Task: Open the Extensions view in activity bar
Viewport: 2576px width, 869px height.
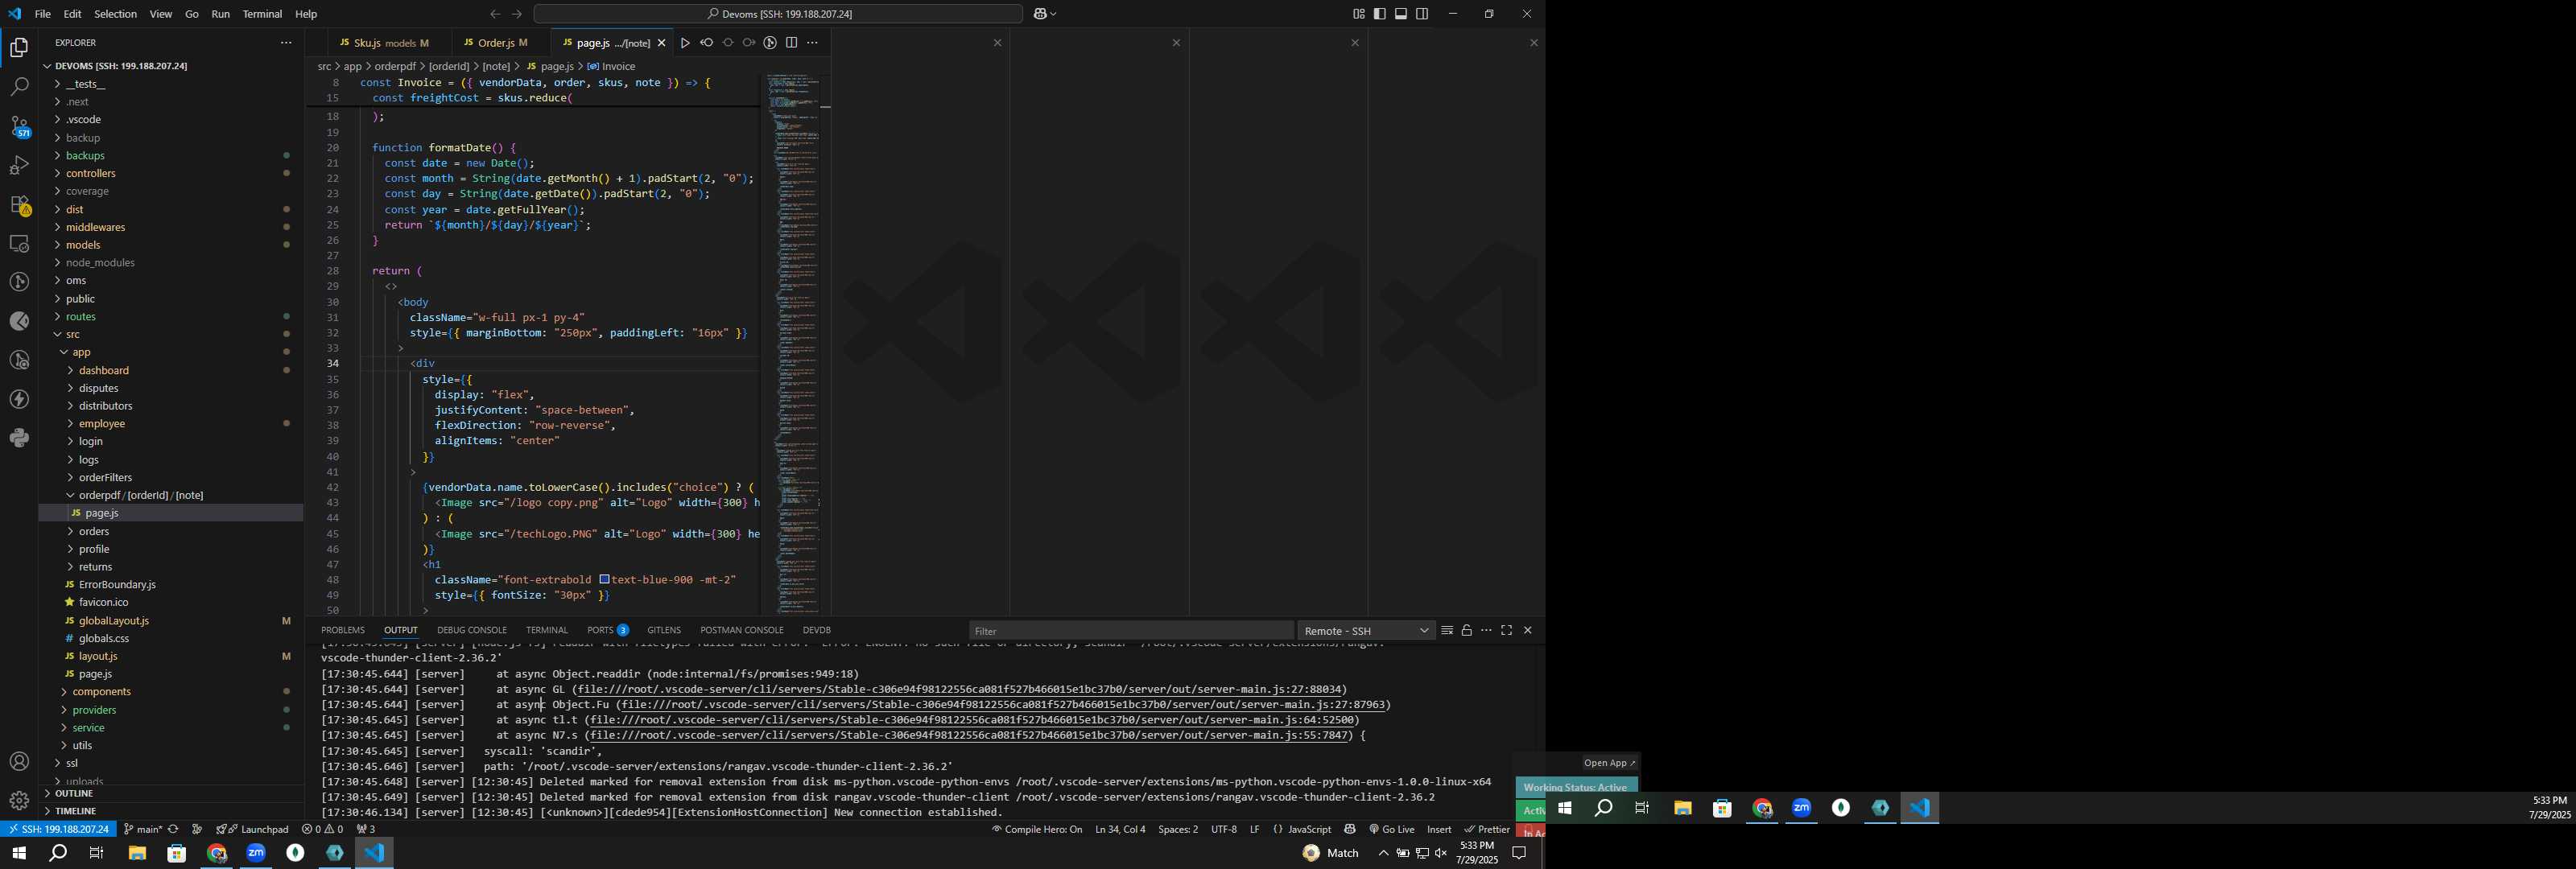Action: 19,204
